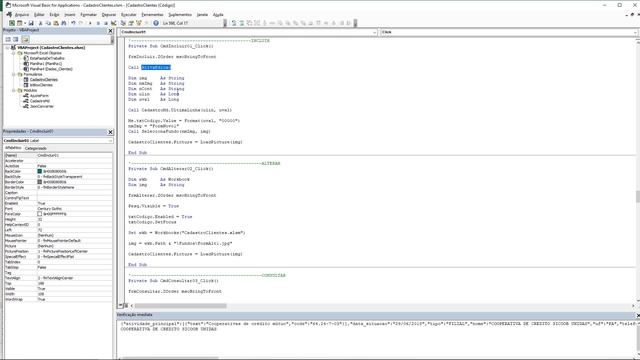Click the BorderColor color swatch
The height and width of the screenshot is (360, 640).
coord(40,182)
